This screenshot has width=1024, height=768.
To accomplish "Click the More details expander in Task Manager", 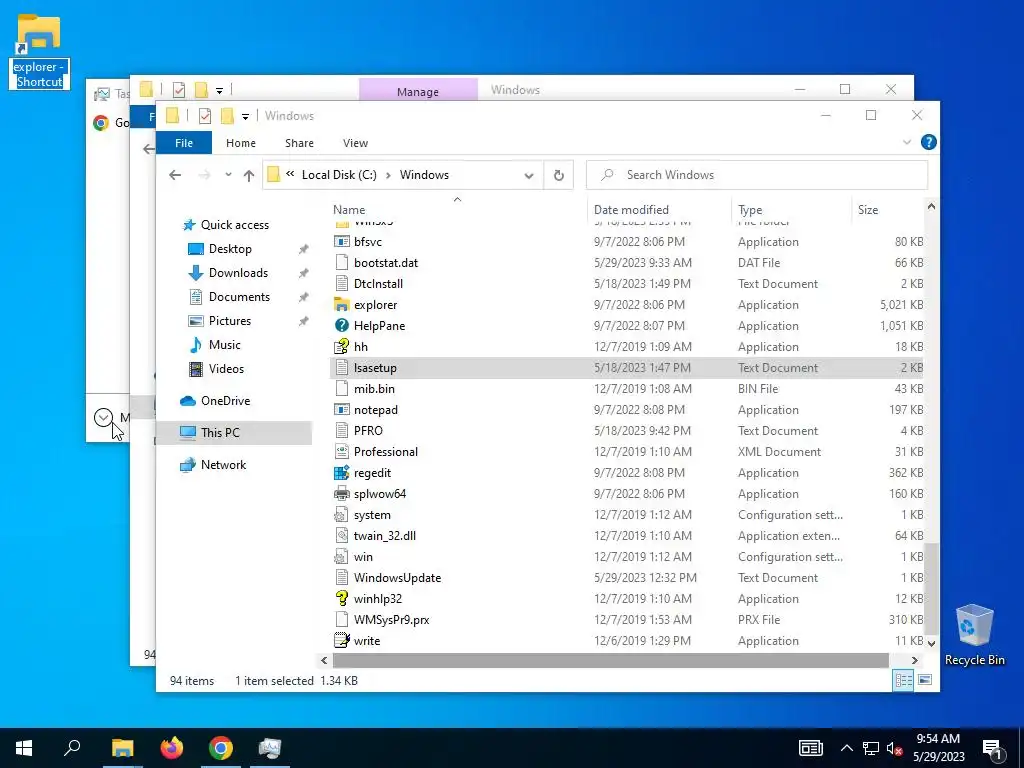I will [103, 417].
